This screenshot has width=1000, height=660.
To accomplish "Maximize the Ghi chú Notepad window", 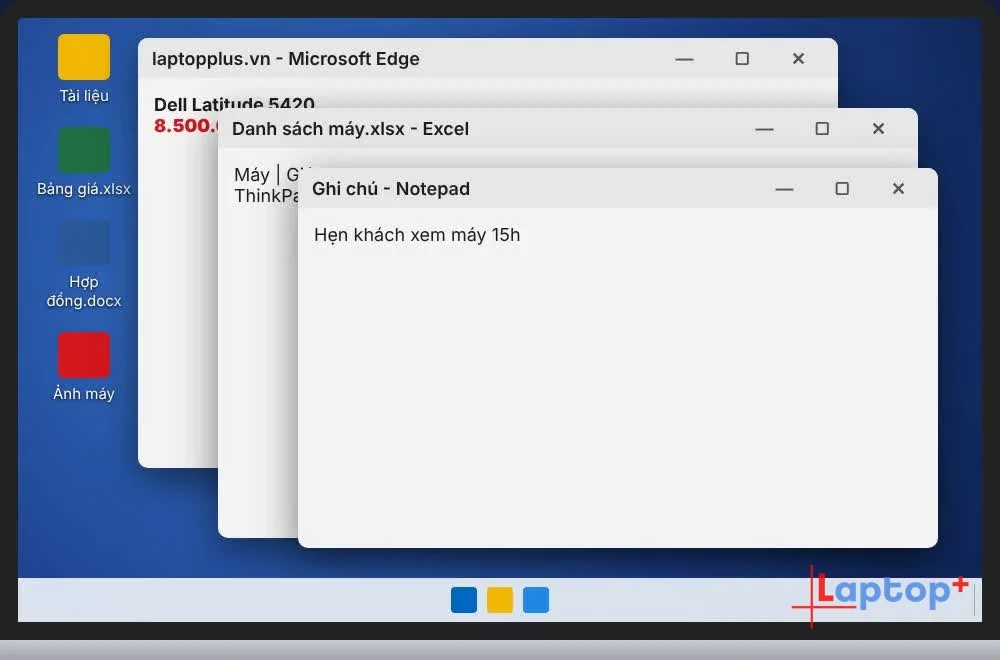I will click(x=842, y=188).
